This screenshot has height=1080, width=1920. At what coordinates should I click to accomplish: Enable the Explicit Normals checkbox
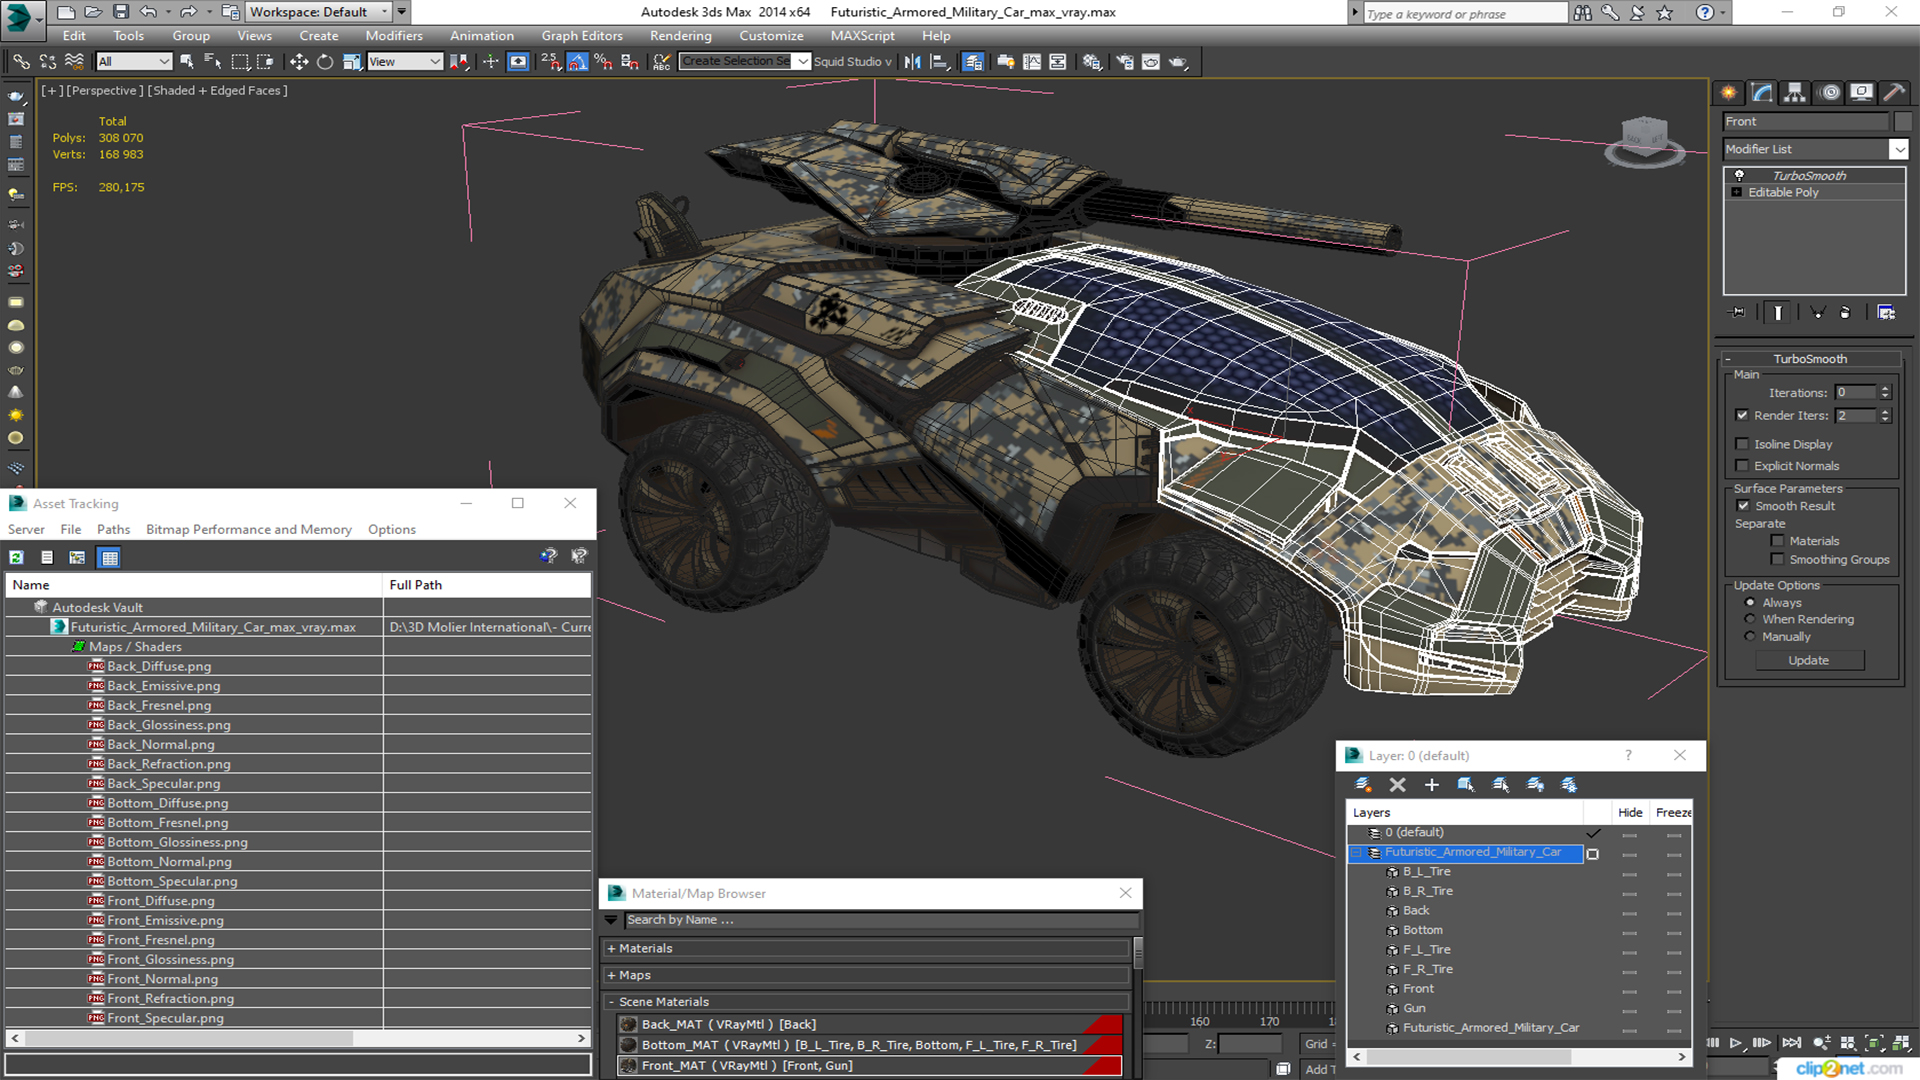point(1742,466)
